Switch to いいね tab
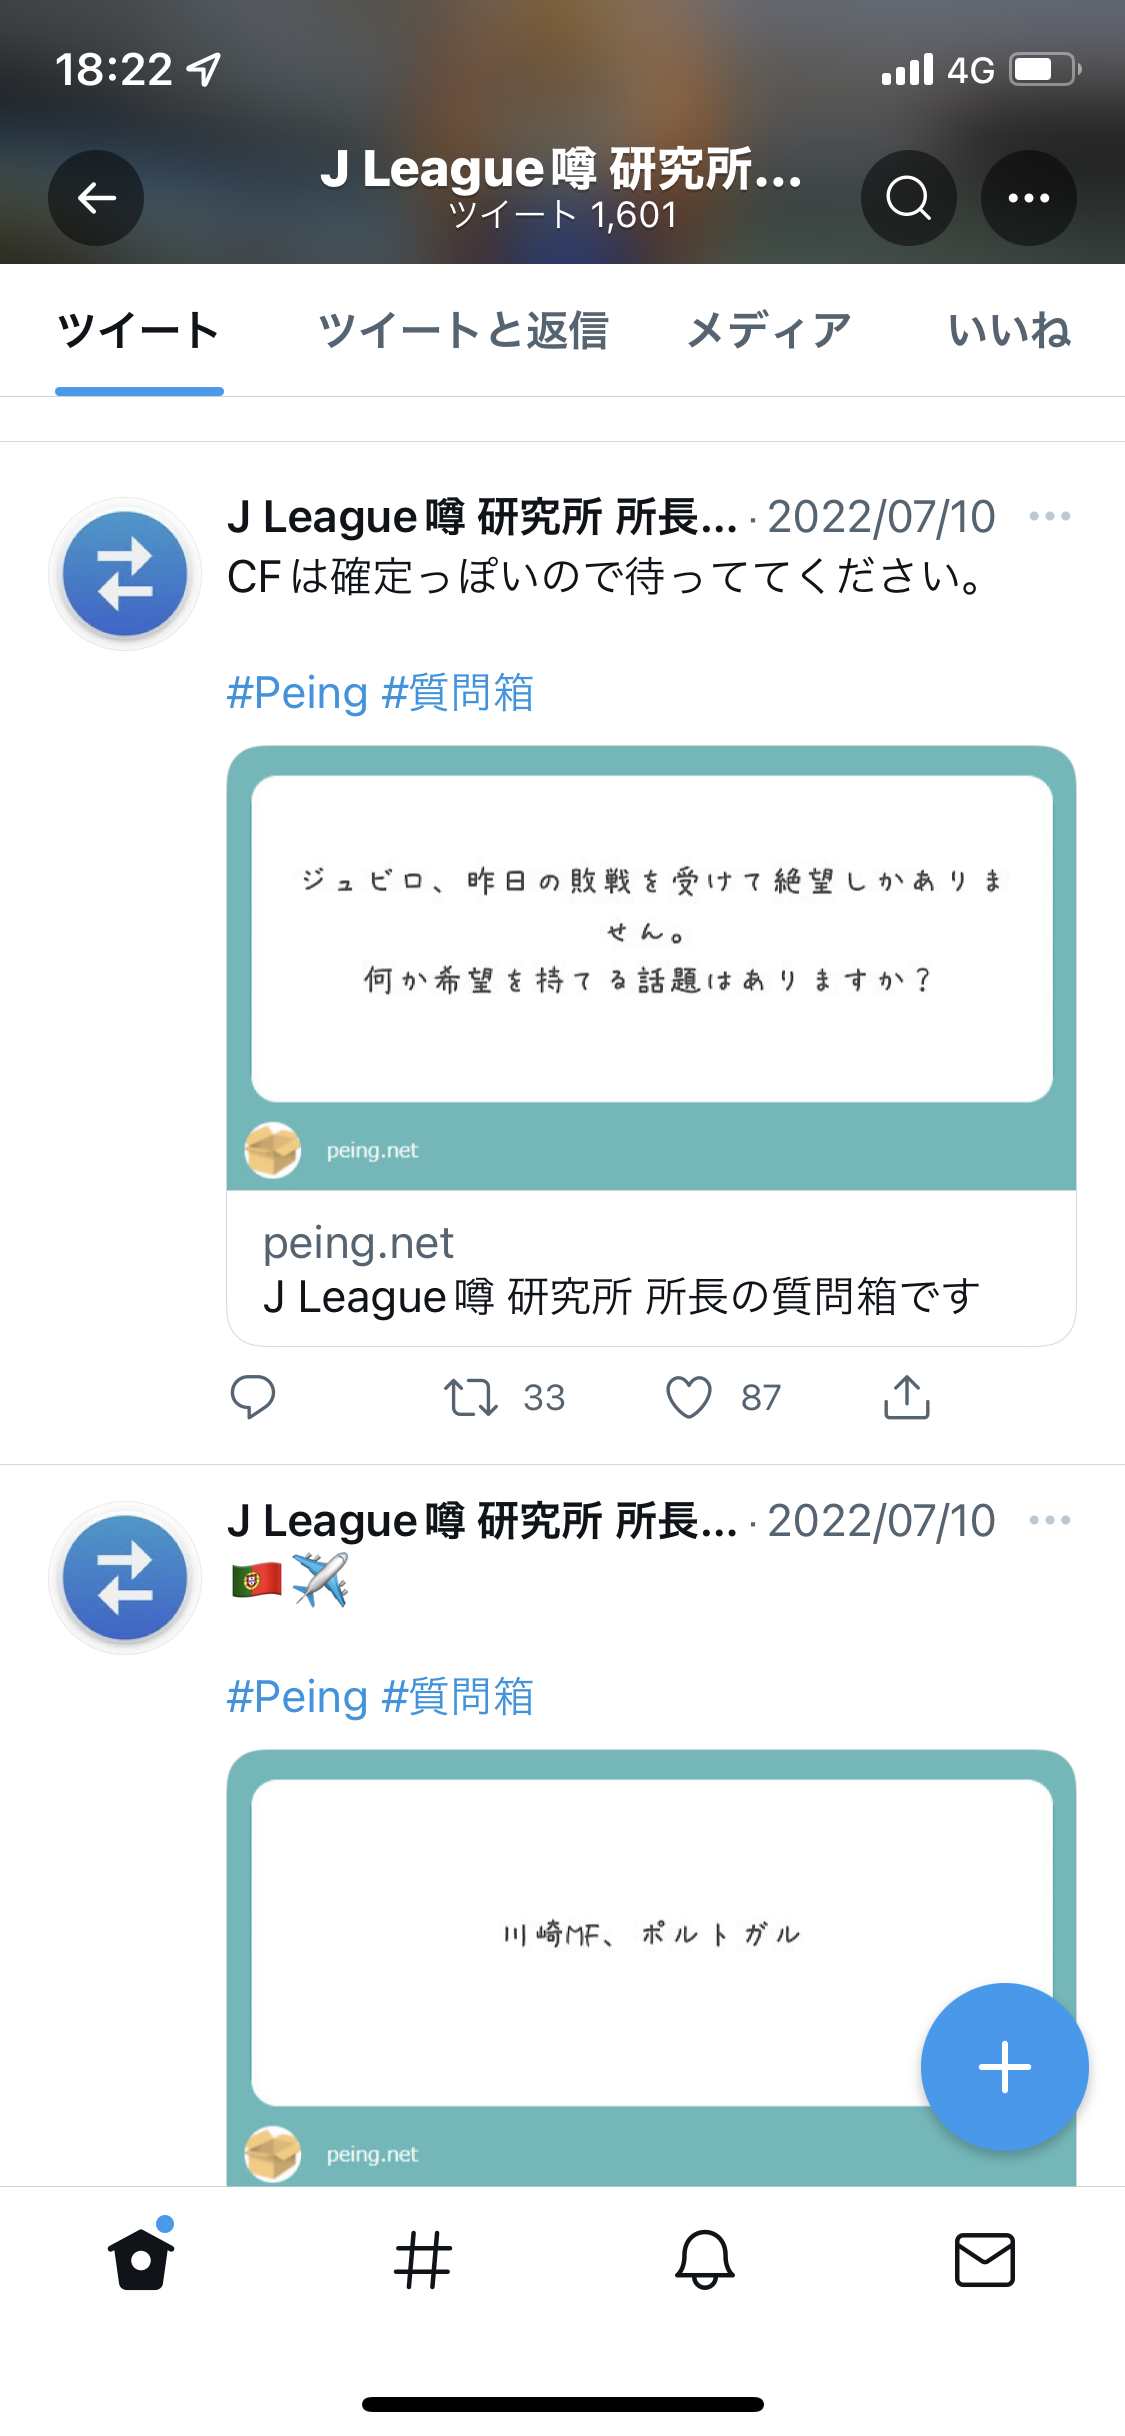Image resolution: width=1125 pixels, height=2436 pixels. click(x=1010, y=330)
